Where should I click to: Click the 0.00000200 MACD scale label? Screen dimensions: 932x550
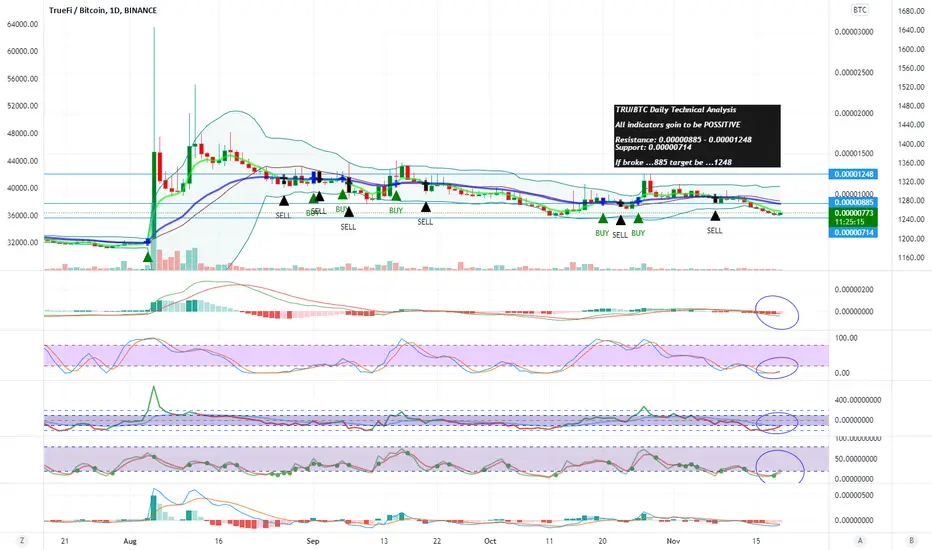click(x=854, y=290)
